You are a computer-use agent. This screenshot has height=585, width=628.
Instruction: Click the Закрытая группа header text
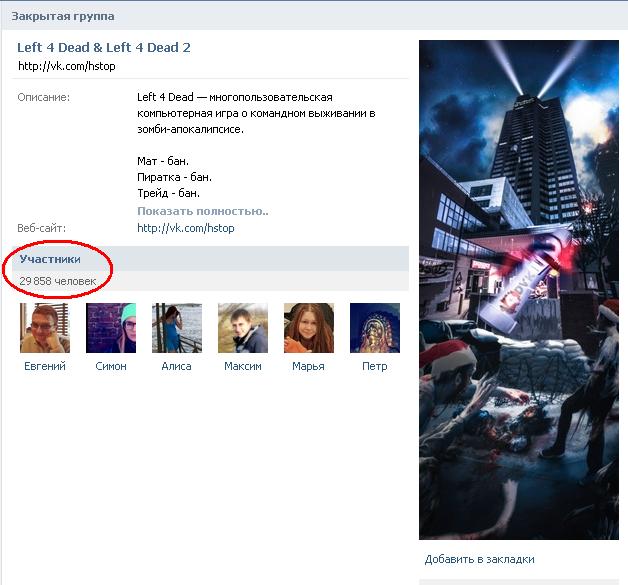point(63,16)
